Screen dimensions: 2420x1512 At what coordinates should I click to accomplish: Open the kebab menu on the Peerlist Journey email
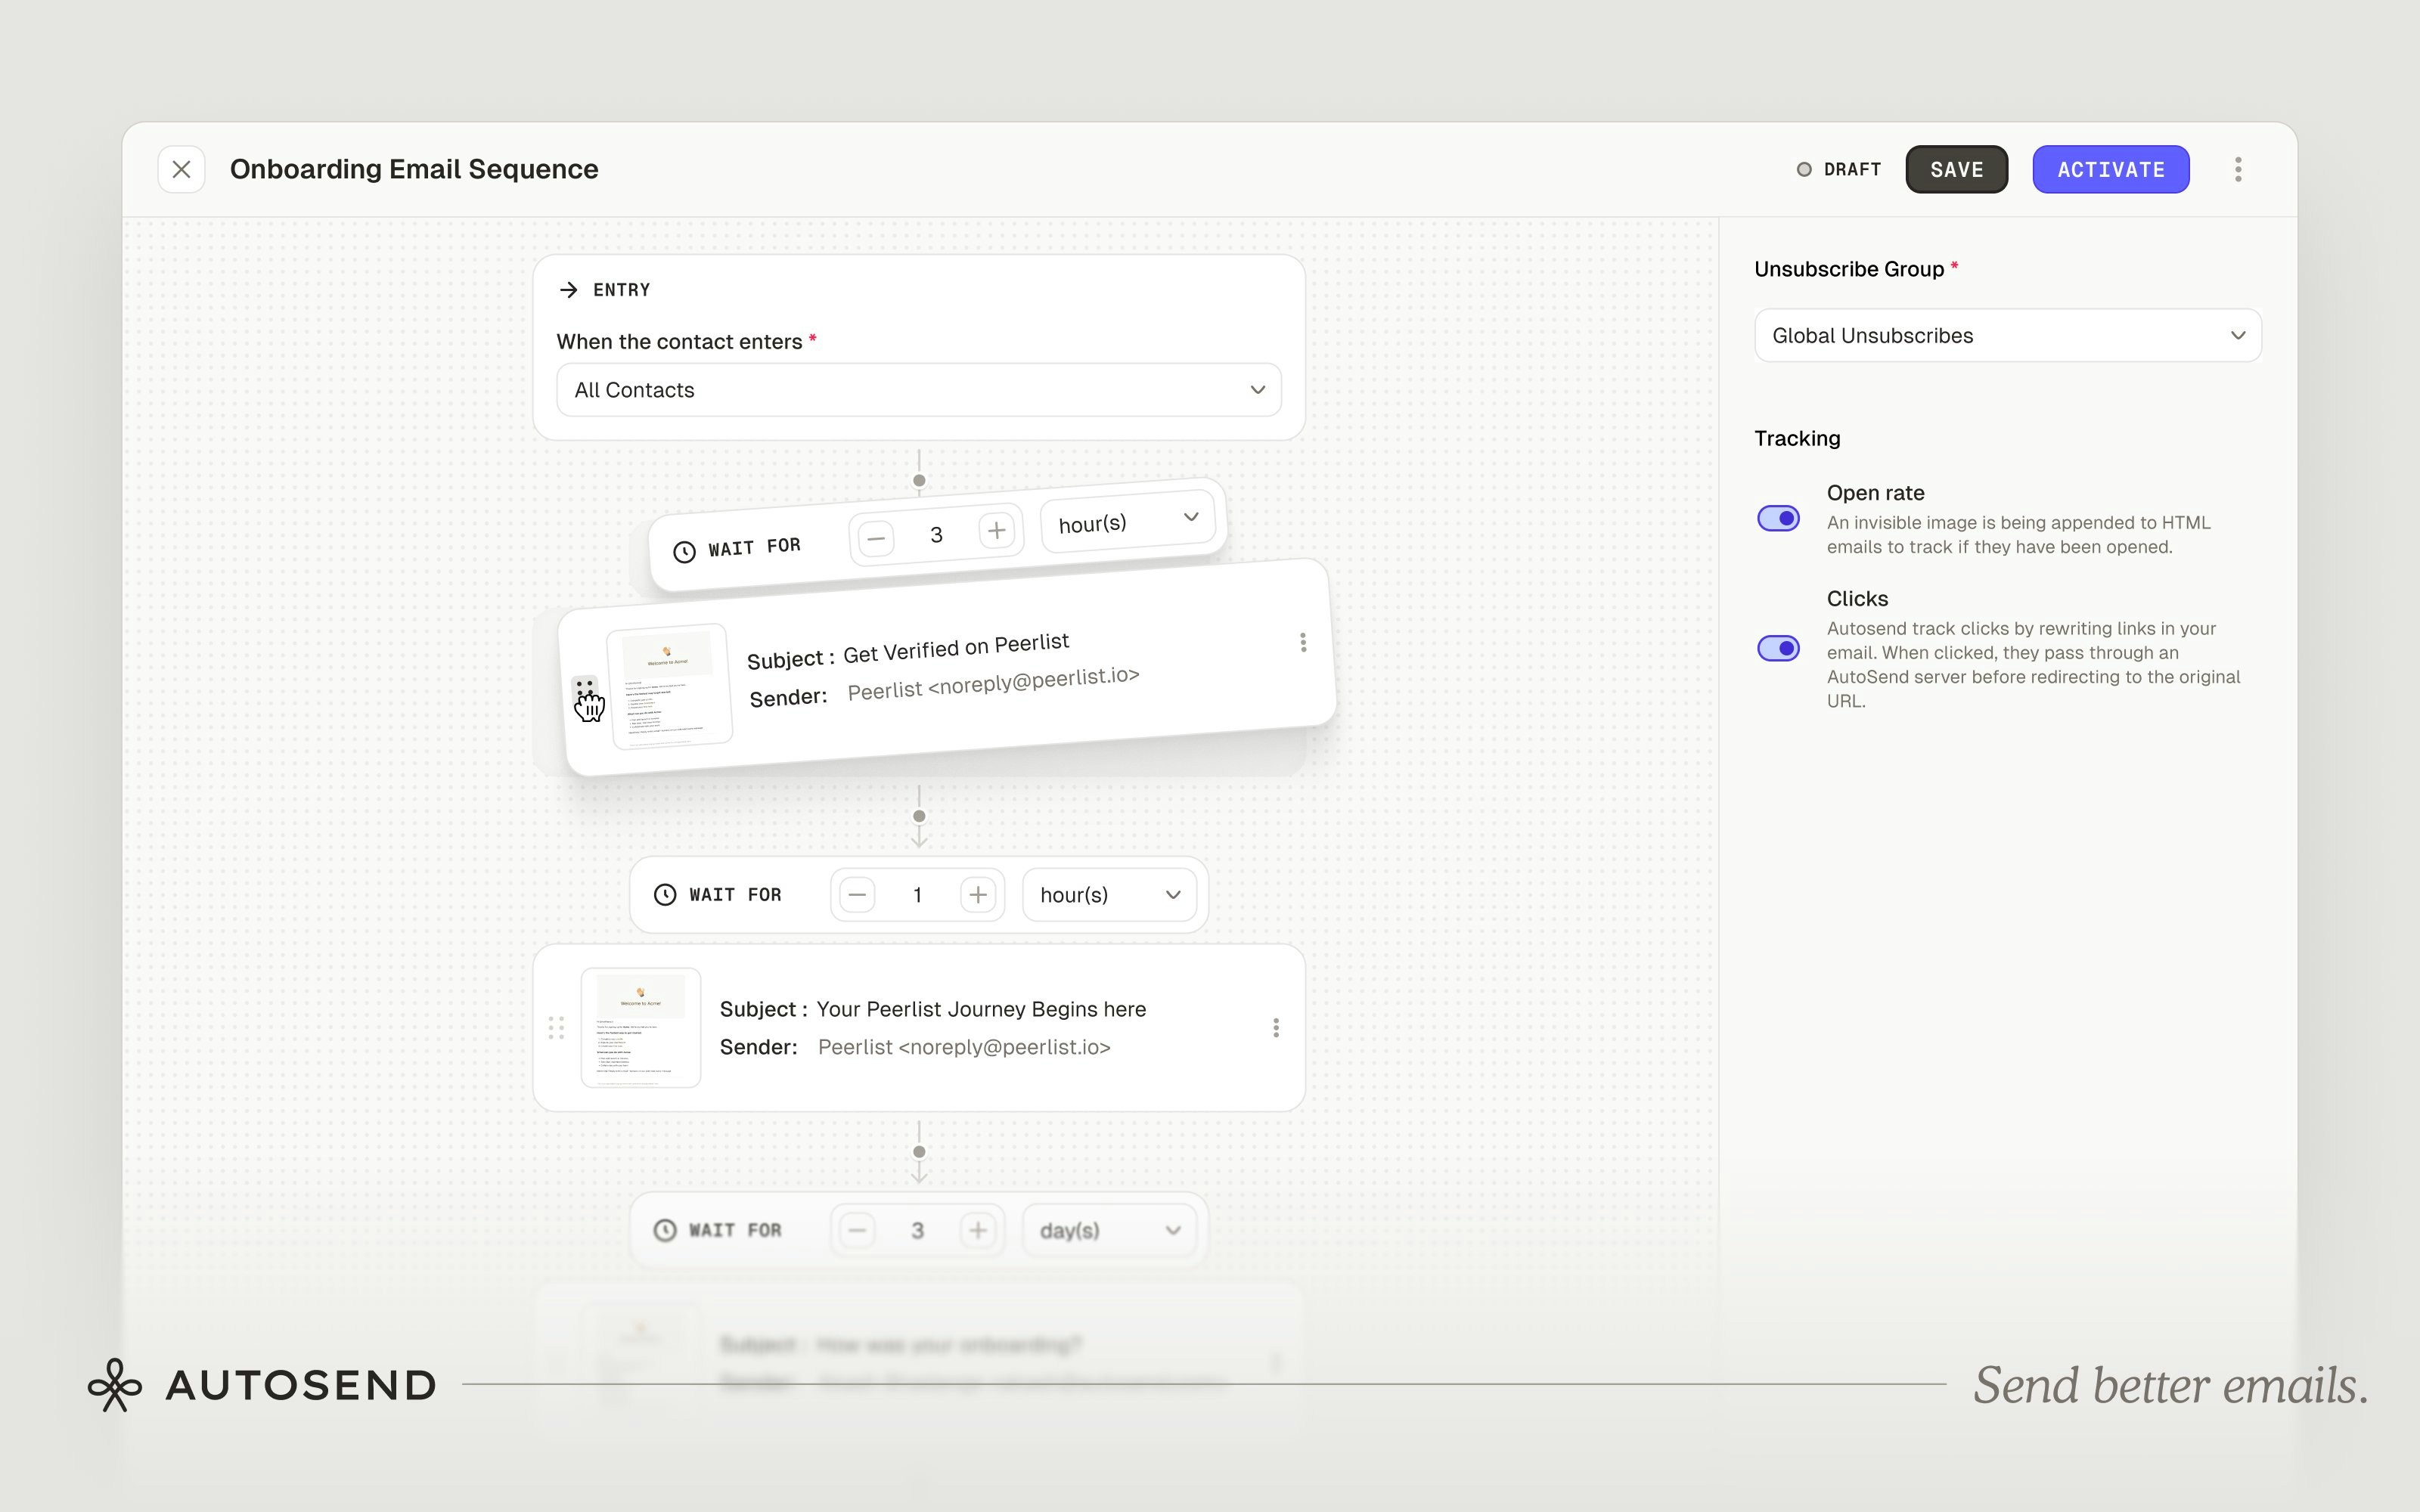coord(1276,1027)
